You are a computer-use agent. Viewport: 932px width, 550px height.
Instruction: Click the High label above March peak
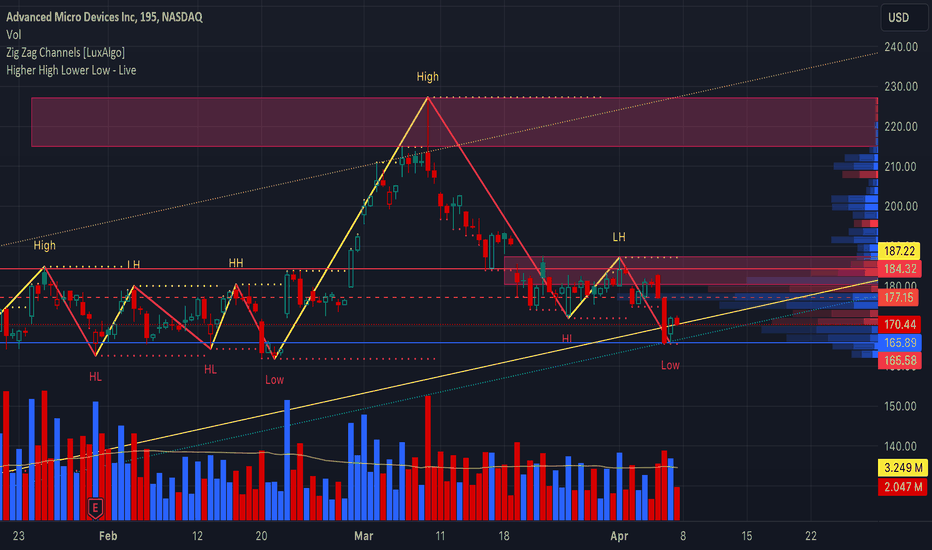click(427, 77)
